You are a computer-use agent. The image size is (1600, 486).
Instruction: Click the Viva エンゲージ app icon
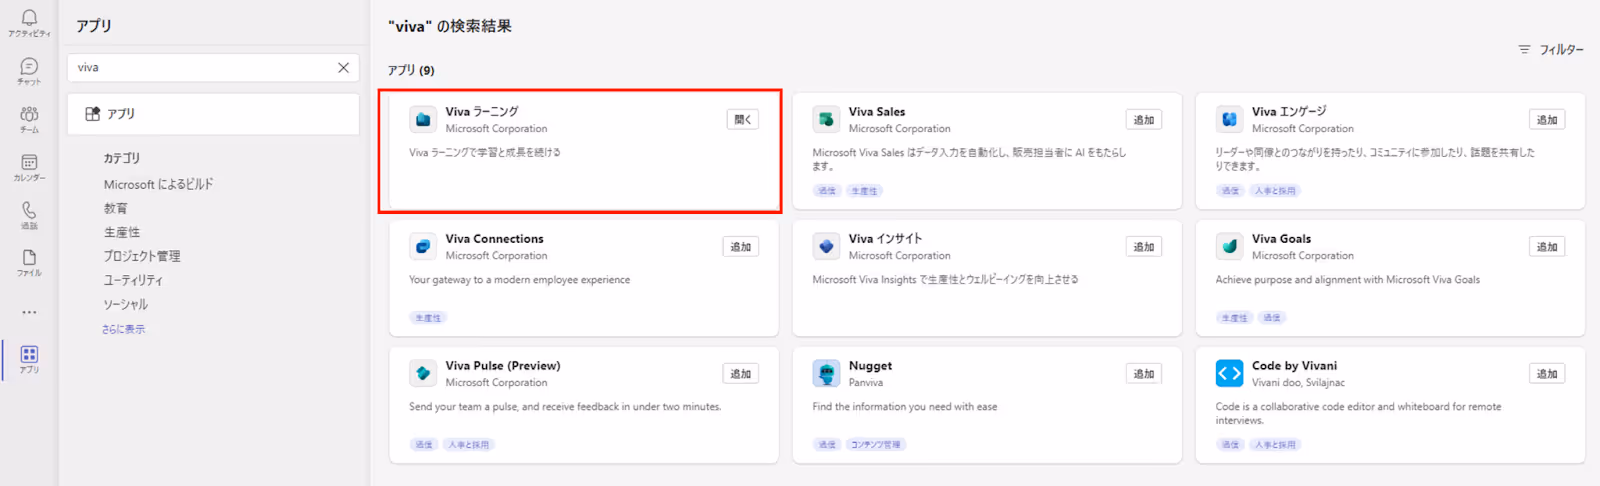(x=1229, y=119)
